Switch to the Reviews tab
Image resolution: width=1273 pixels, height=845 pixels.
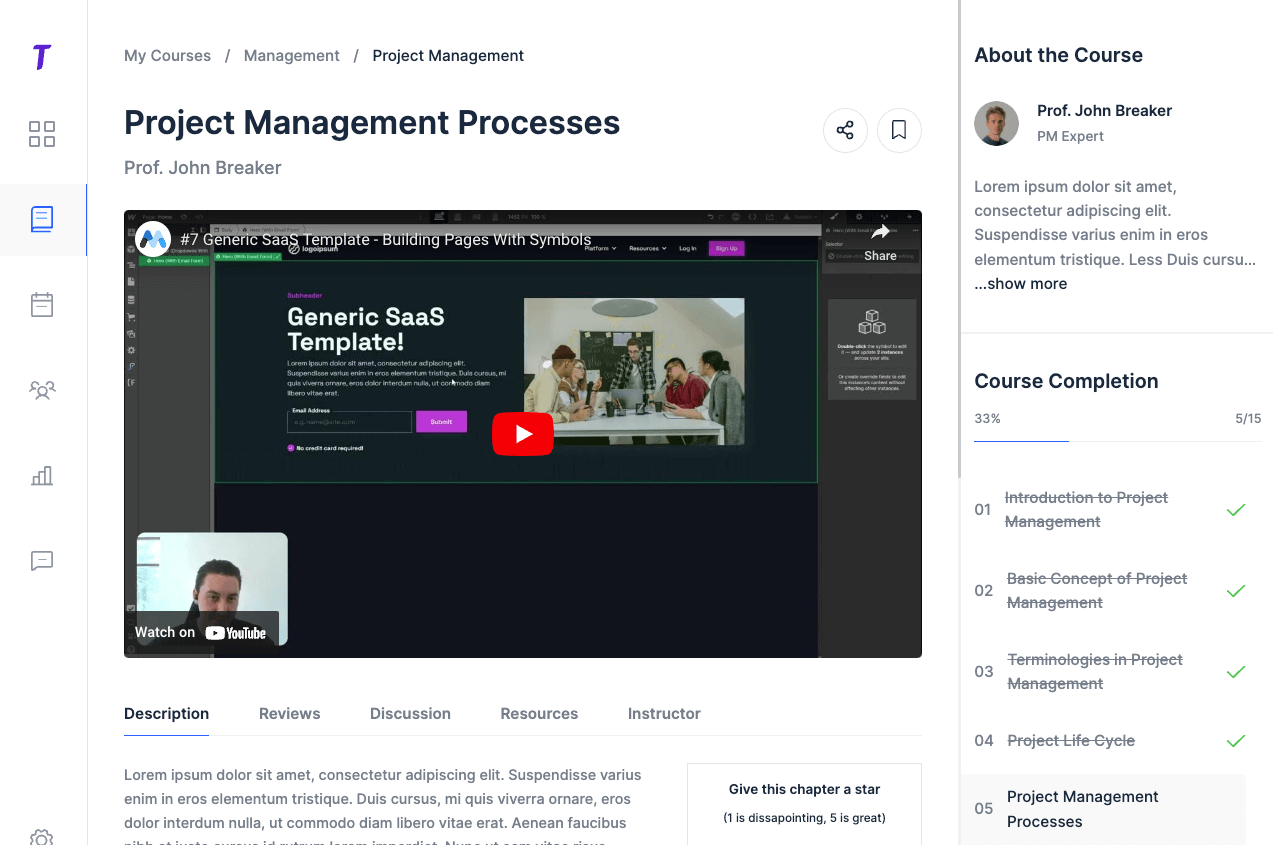point(289,713)
